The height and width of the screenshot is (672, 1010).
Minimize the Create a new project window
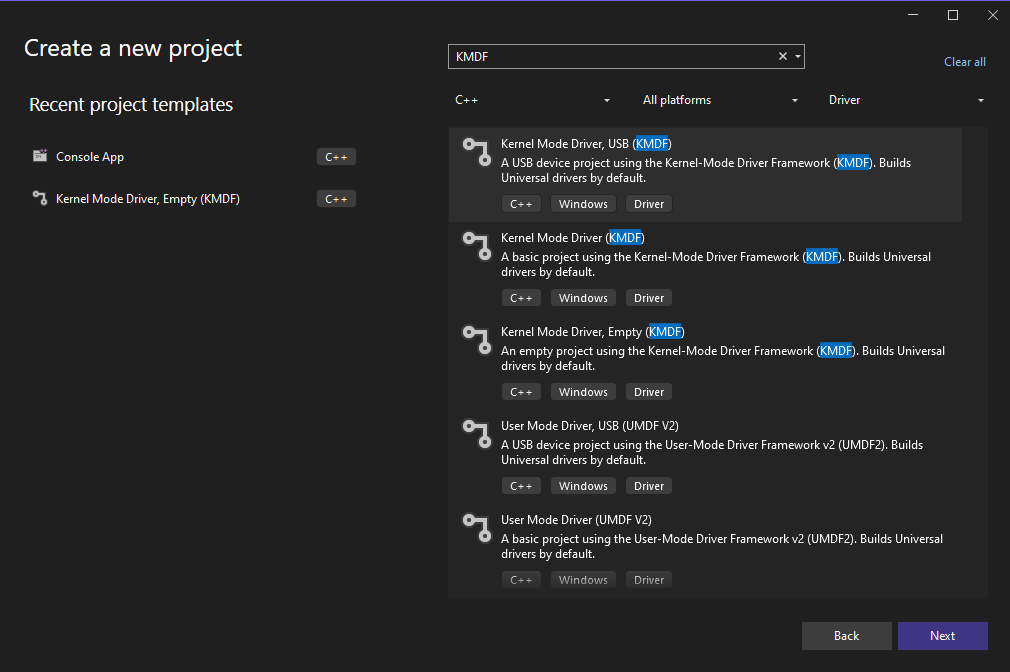913,15
